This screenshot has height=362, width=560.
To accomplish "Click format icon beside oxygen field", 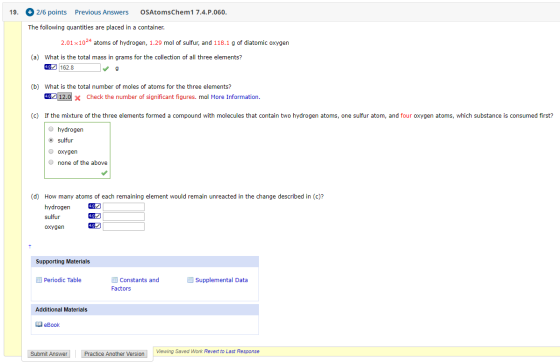I will tap(95, 226).
